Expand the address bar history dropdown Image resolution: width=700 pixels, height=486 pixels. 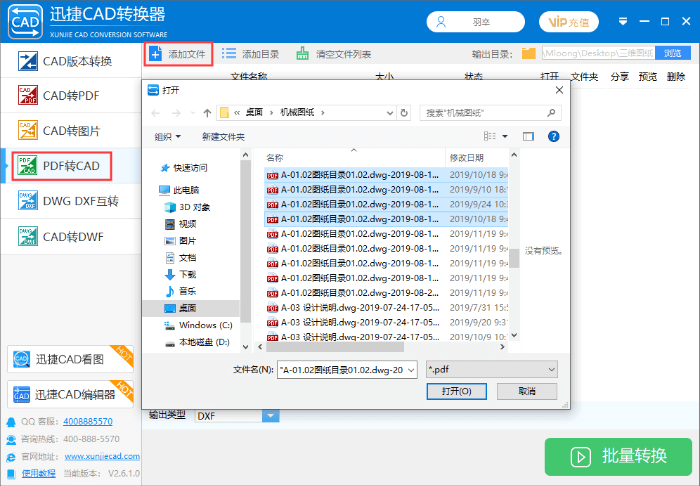coord(390,113)
